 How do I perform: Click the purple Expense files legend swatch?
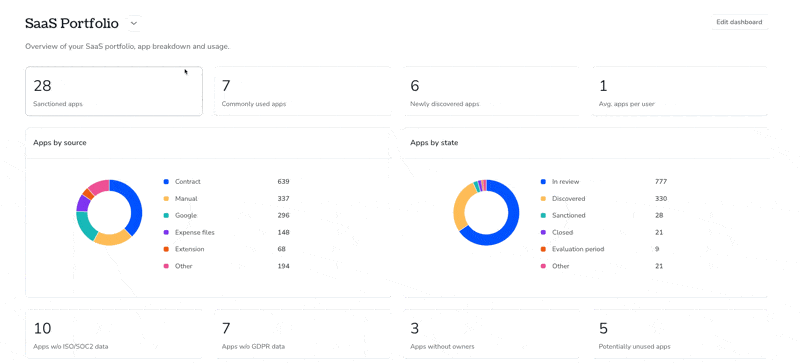166,232
